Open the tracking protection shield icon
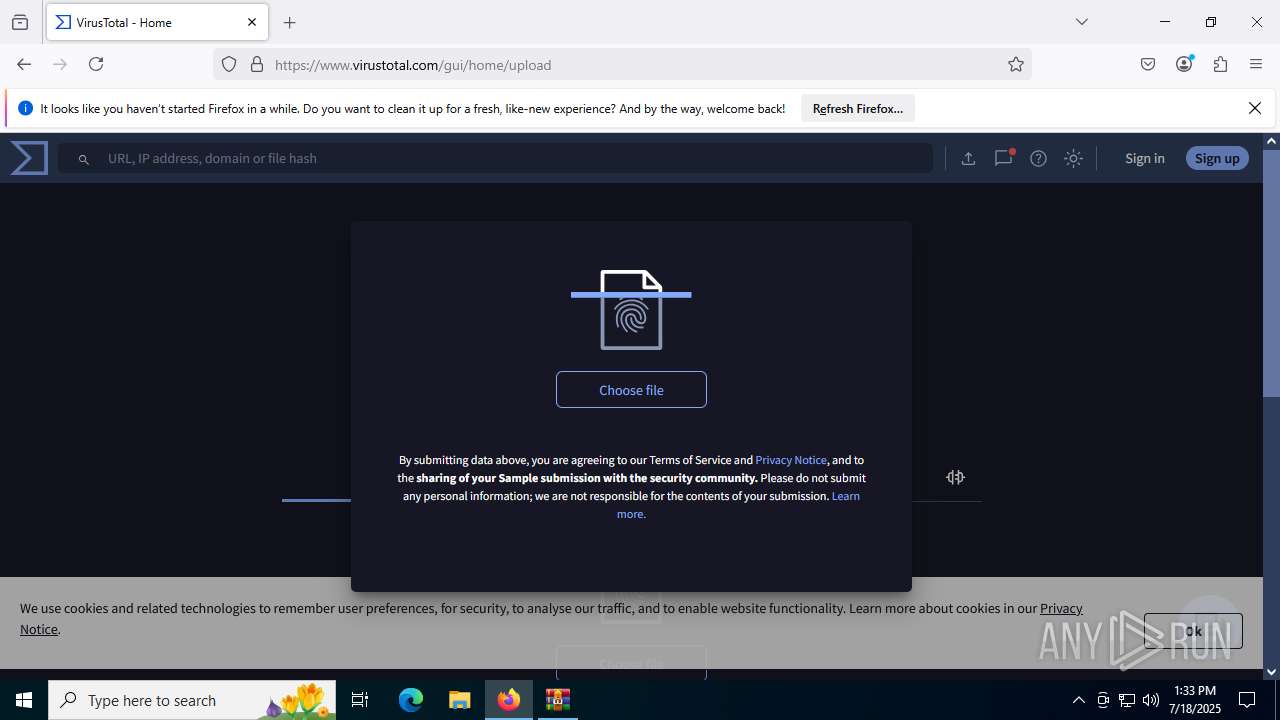The width and height of the screenshot is (1280, 720). pos(229,64)
